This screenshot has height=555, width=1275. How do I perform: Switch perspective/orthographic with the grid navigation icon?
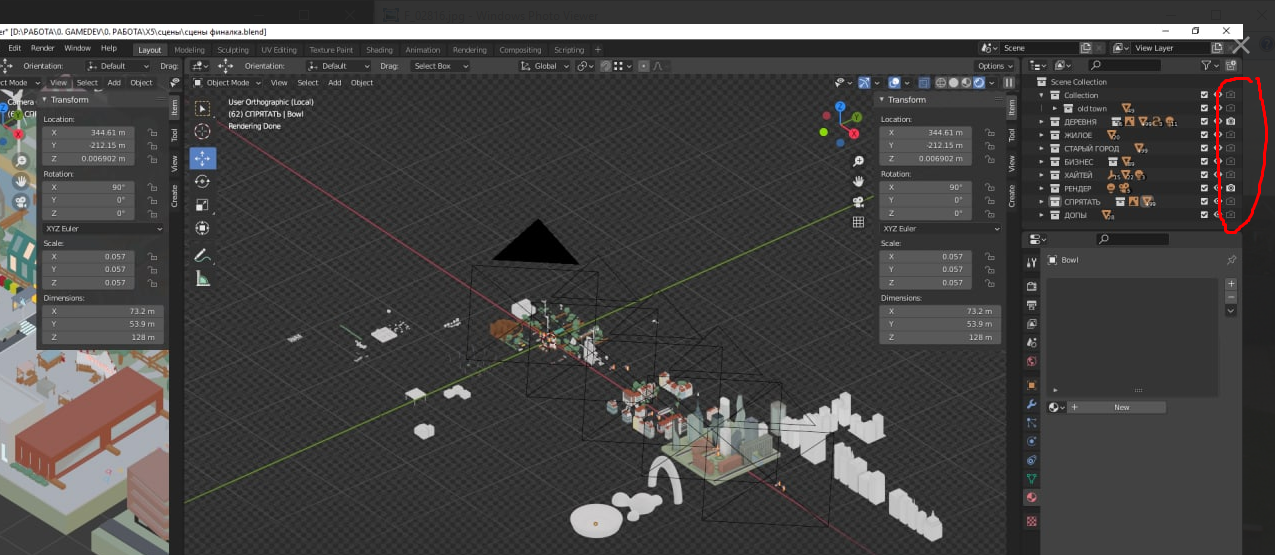(x=858, y=222)
